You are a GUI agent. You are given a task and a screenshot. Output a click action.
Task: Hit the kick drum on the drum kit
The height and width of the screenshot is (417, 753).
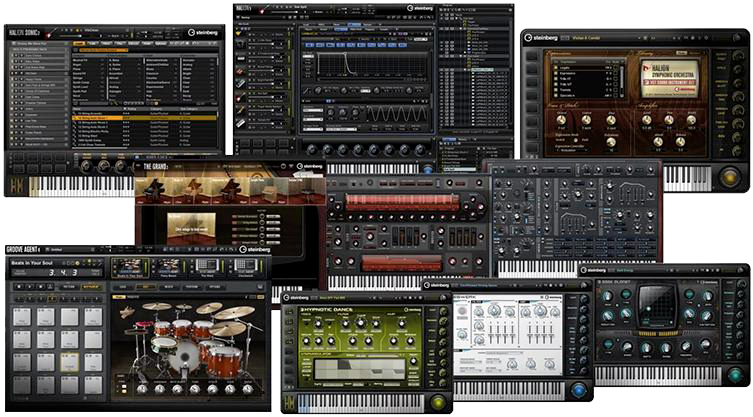click(185, 354)
